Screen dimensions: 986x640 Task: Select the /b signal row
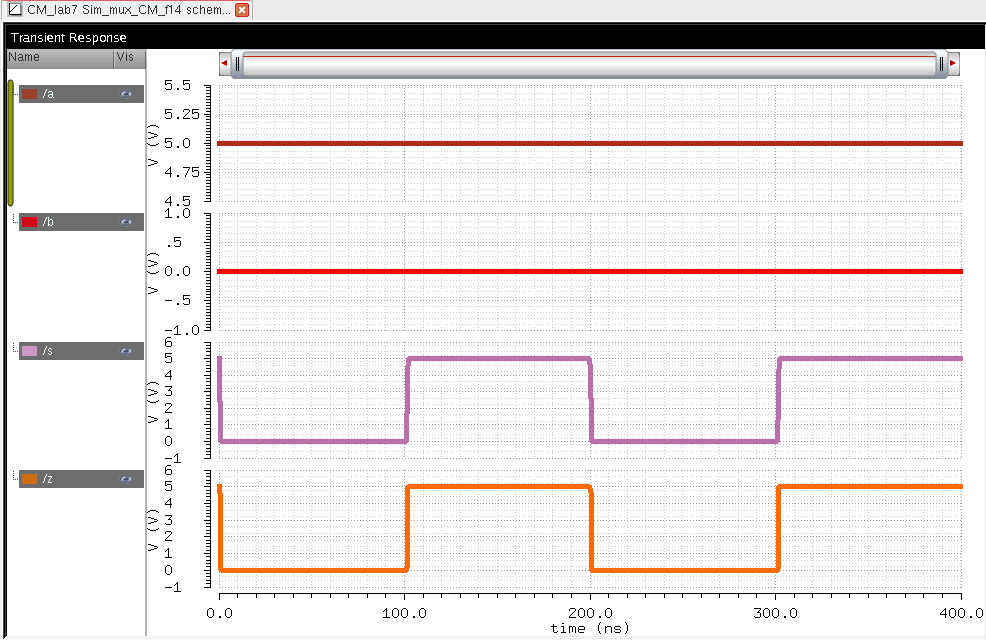point(81,222)
